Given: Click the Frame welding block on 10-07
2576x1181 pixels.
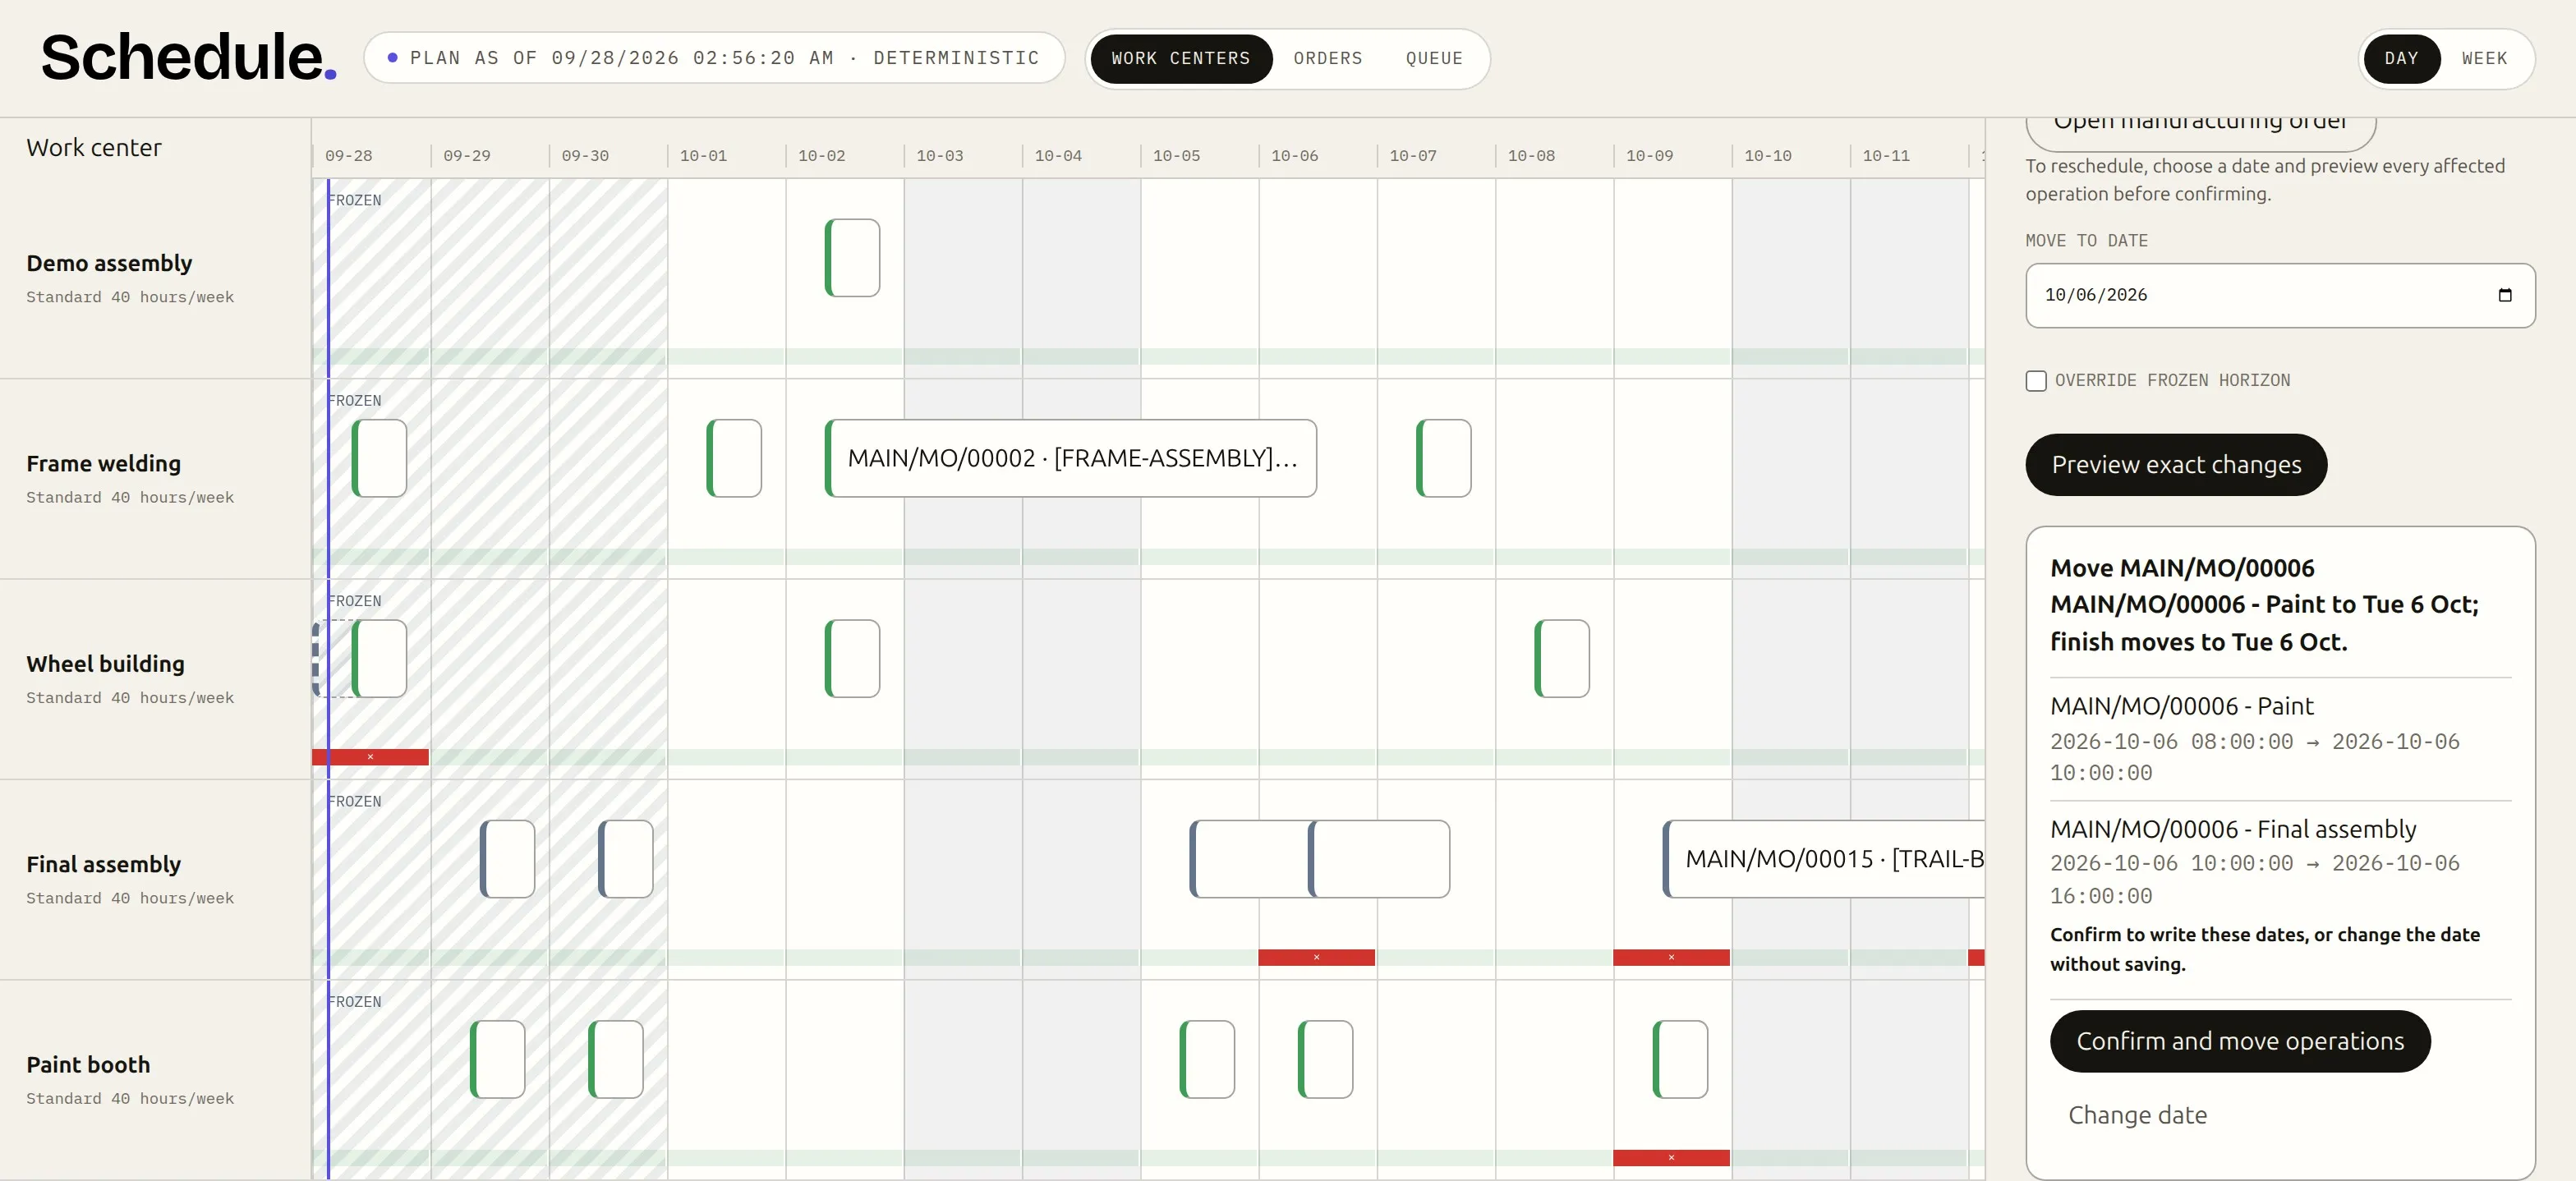Looking at the screenshot, I should pyautogui.click(x=1443, y=458).
